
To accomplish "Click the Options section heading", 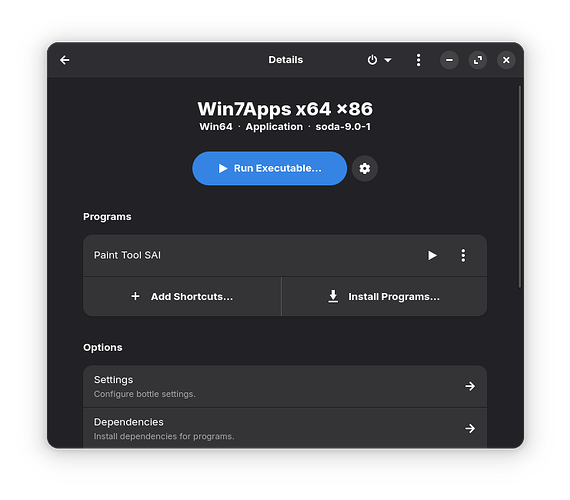I will click(103, 348).
